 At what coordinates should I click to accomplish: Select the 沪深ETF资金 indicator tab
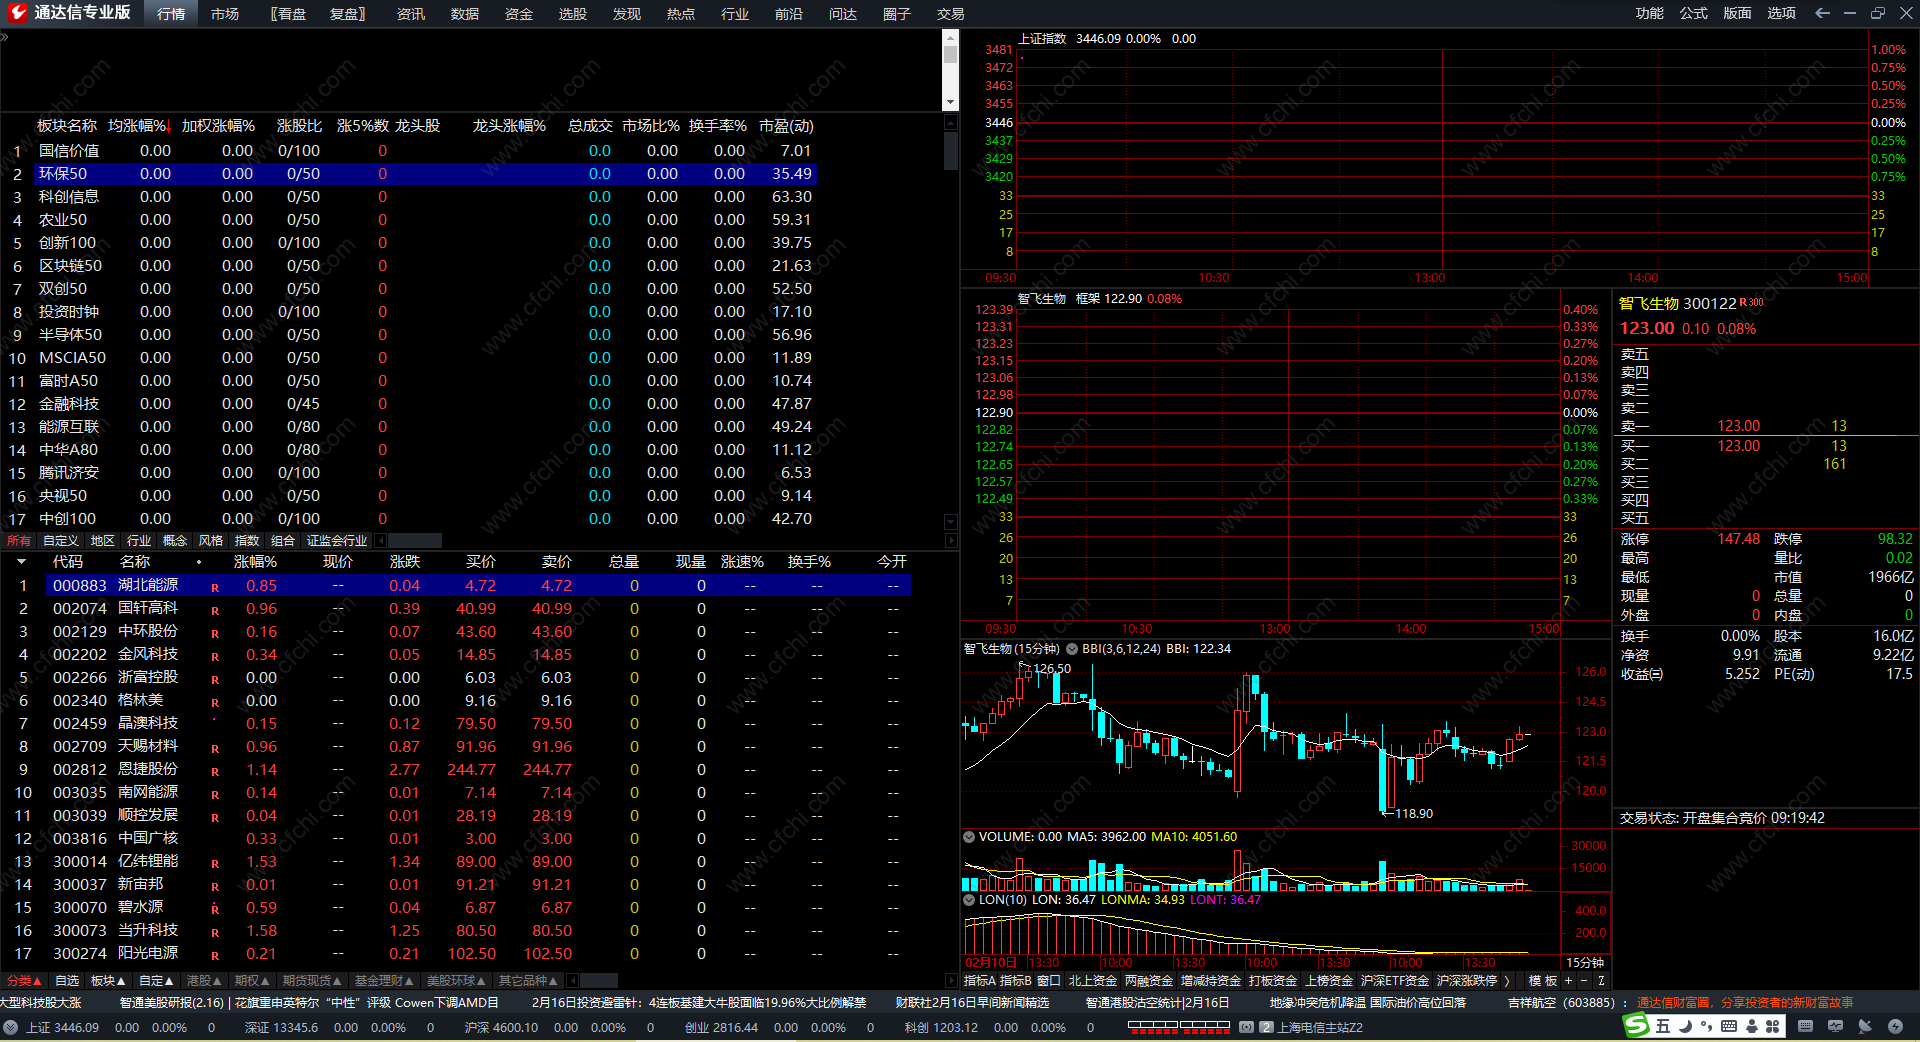[1395, 981]
